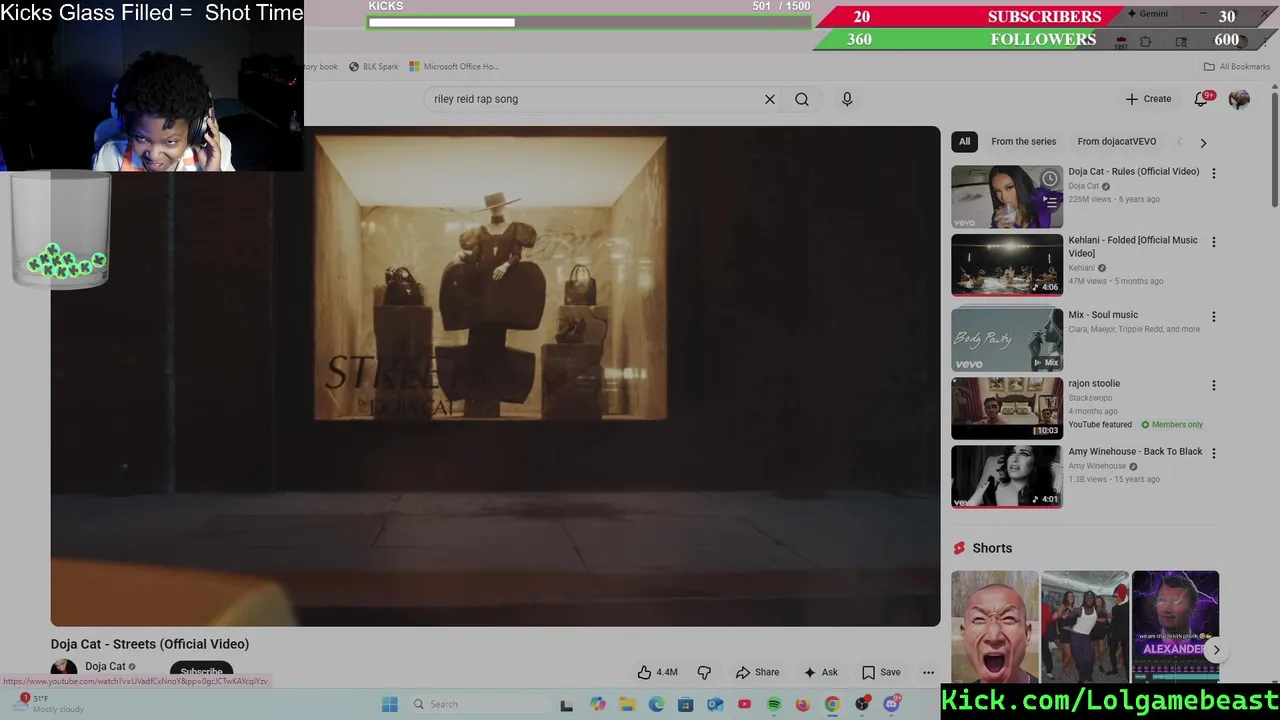The width and height of the screenshot is (1280, 720).
Task: Open Amy Winehouse Back To Black thumbnail
Action: pyautogui.click(x=1007, y=476)
